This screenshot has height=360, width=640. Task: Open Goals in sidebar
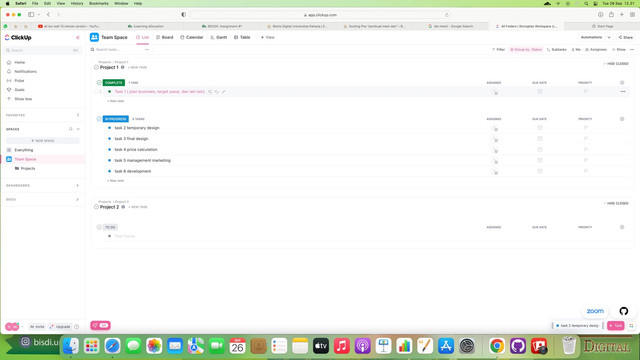pos(19,90)
